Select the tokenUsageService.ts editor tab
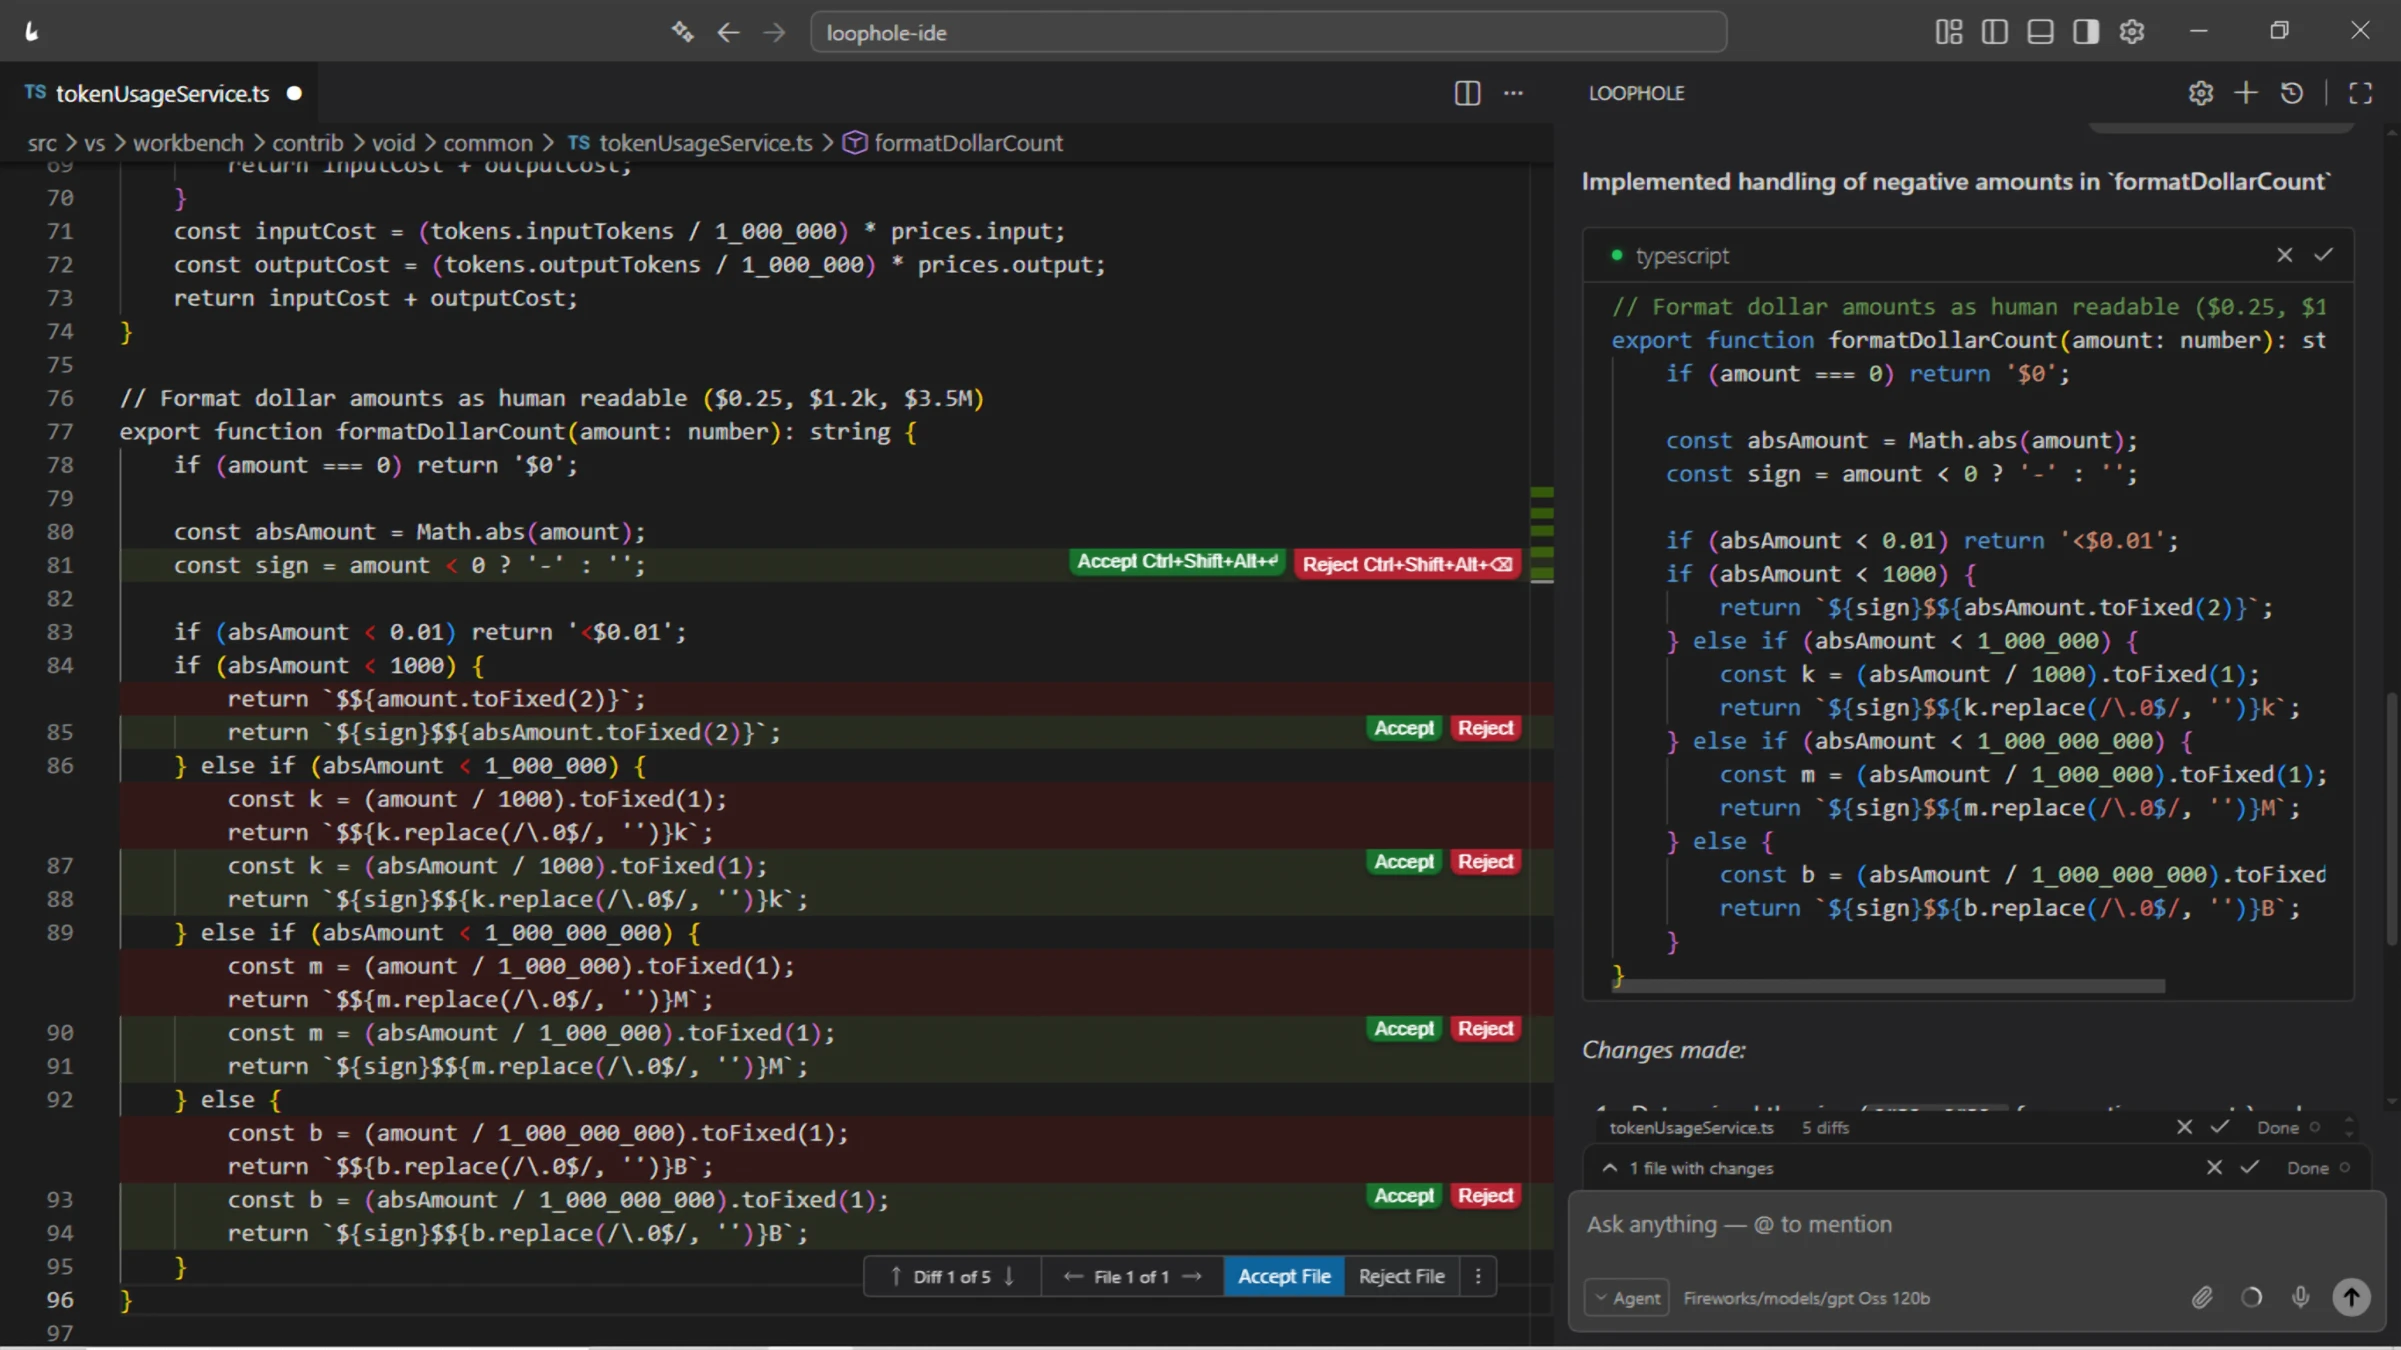Viewport: 2401px width, 1350px height. coord(160,93)
